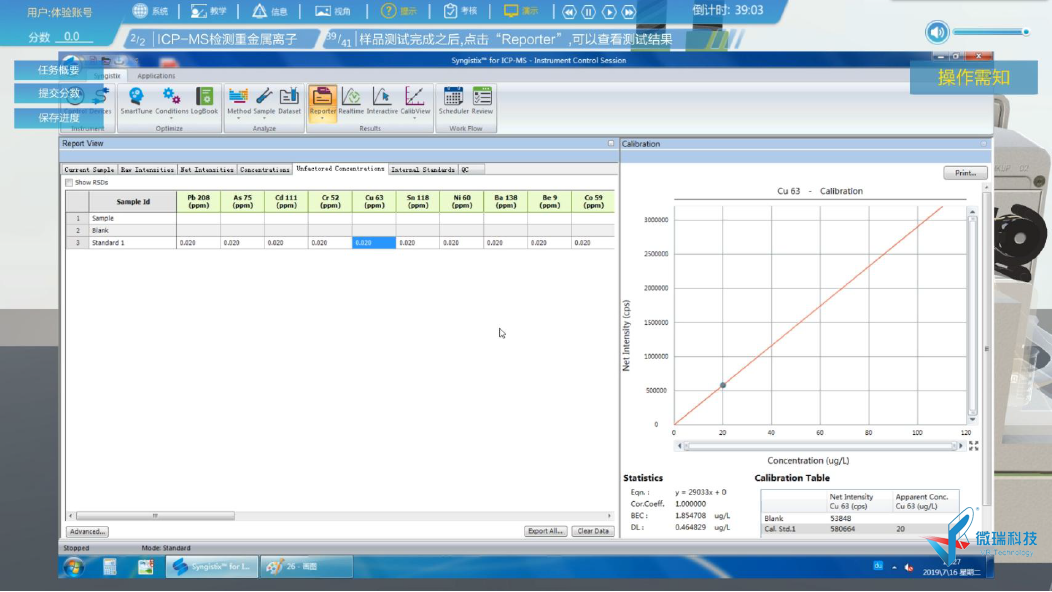This screenshot has height=592, width=1052.
Task: Play the tutorial step
Action: (x=609, y=11)
